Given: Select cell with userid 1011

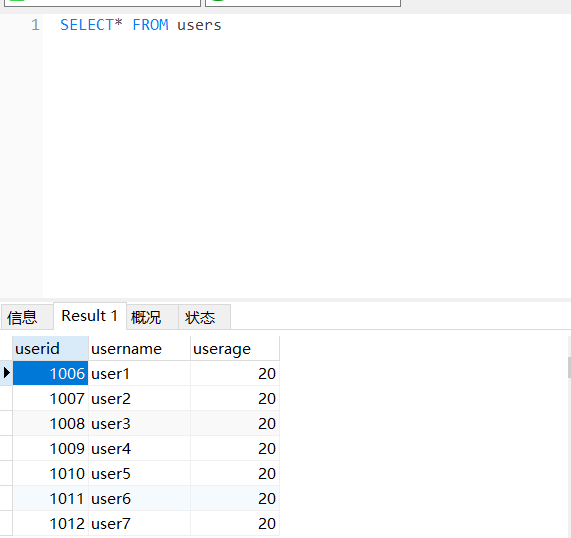Looking at the screenshot, I should coord(50,498).
